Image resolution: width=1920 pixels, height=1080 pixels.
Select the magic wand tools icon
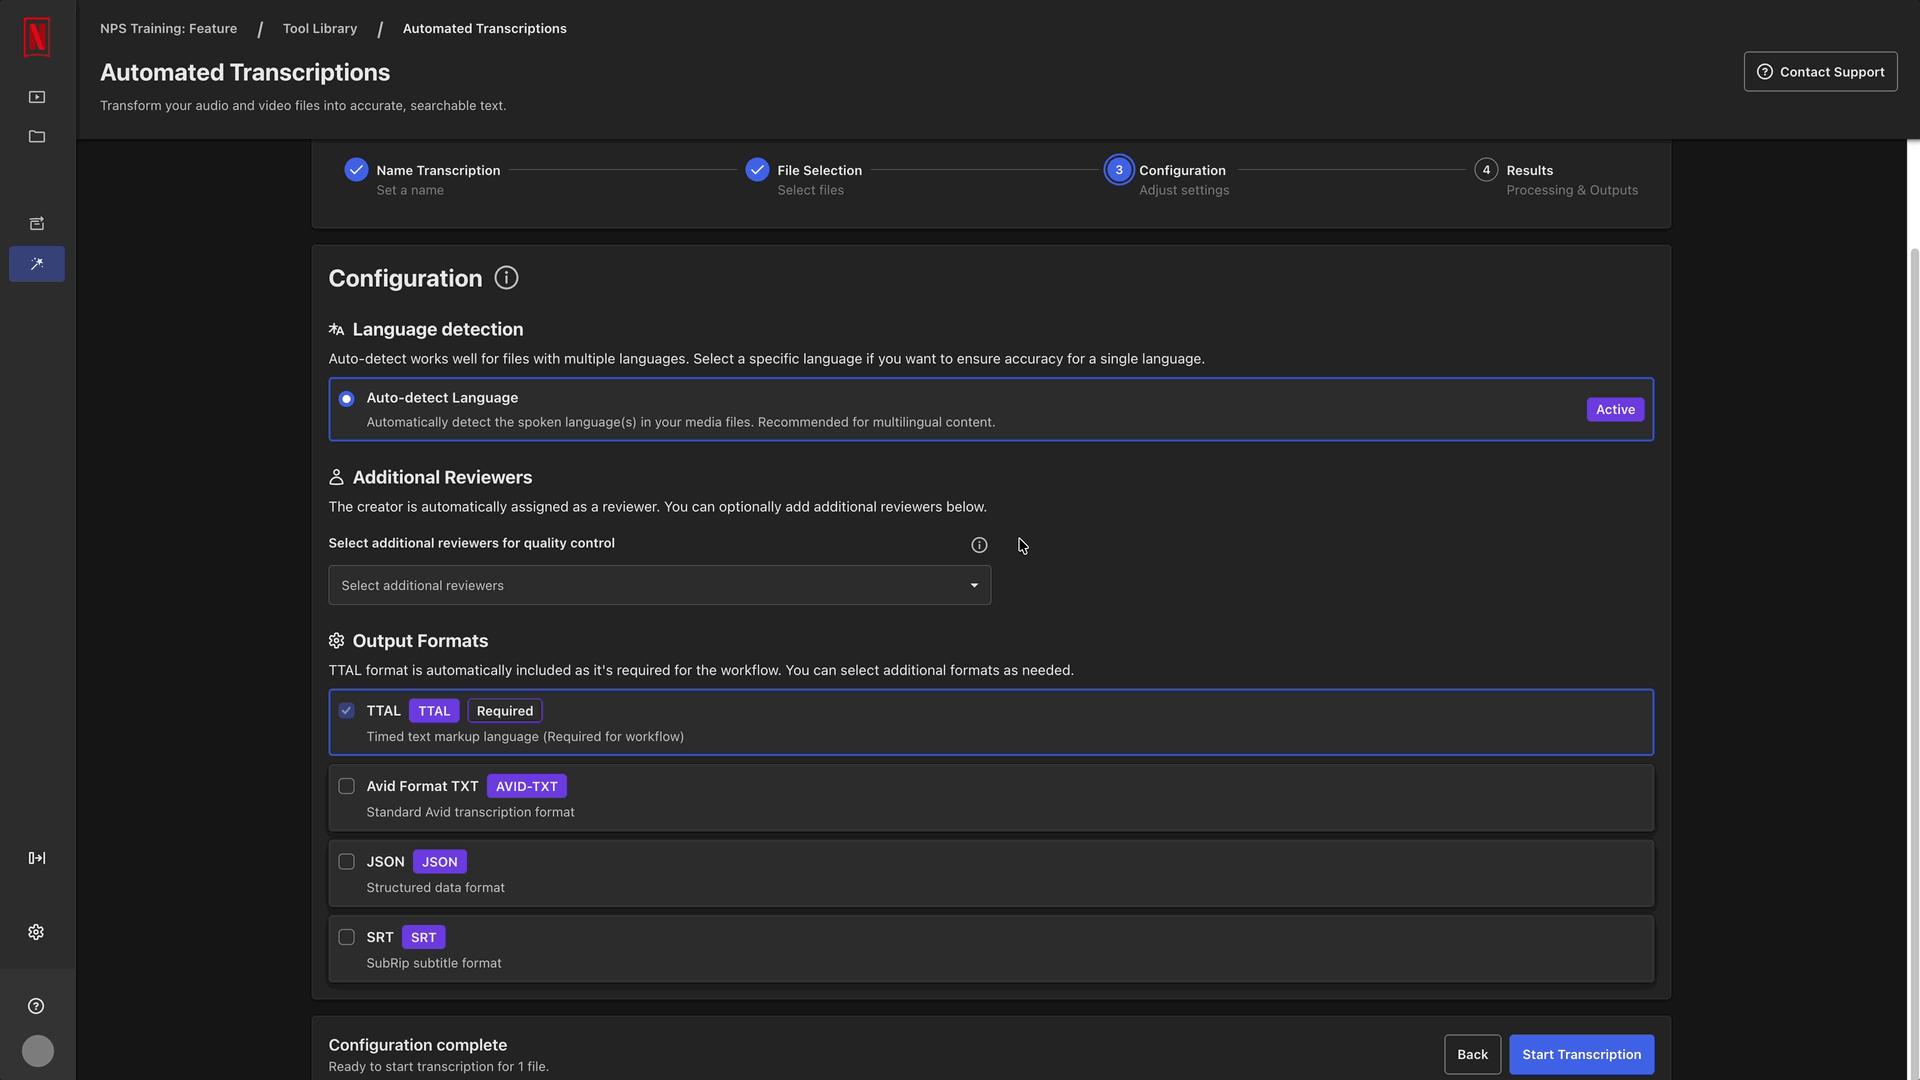pyautogui.click(x=37, y=264)
